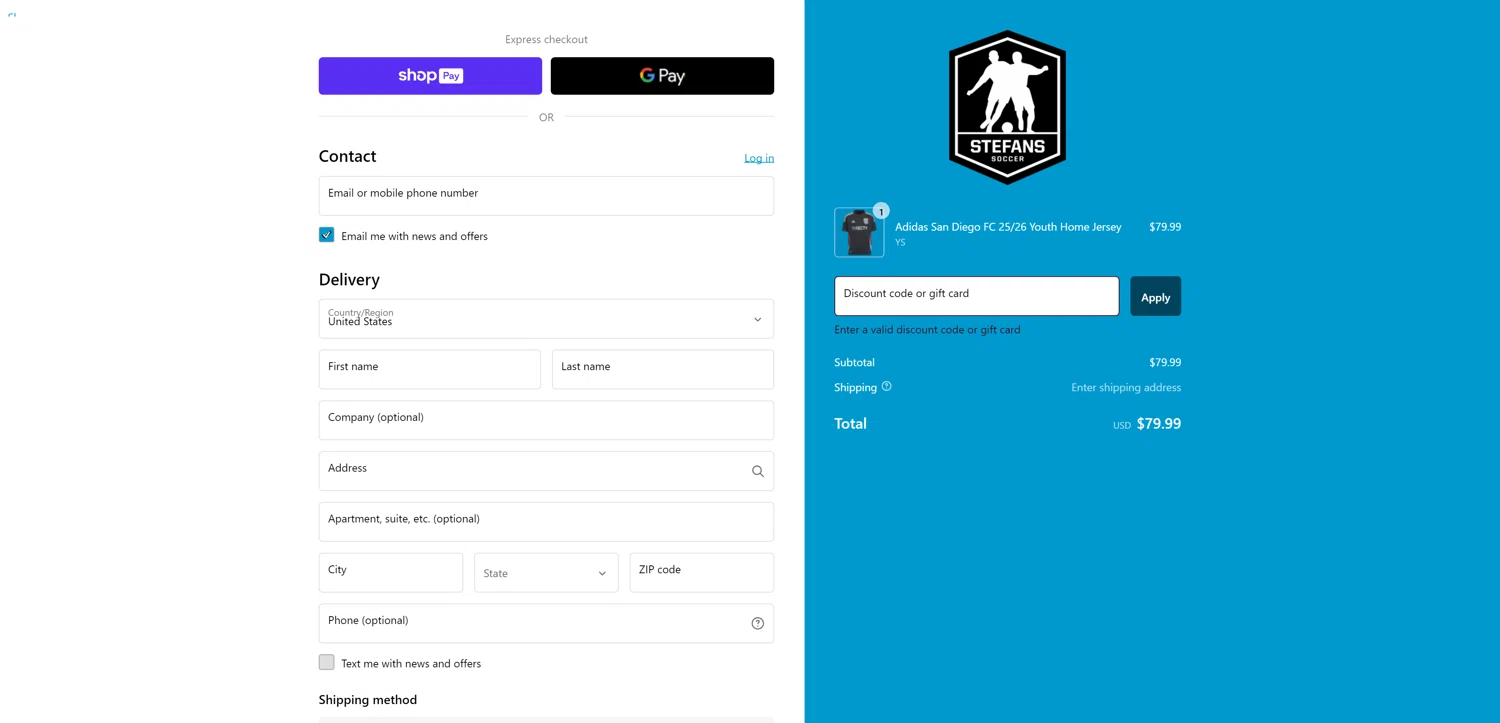Image resolution: width=1500 pixels, height=723 pixels.
Task: Click the YS size label
Action: (900, 243)
